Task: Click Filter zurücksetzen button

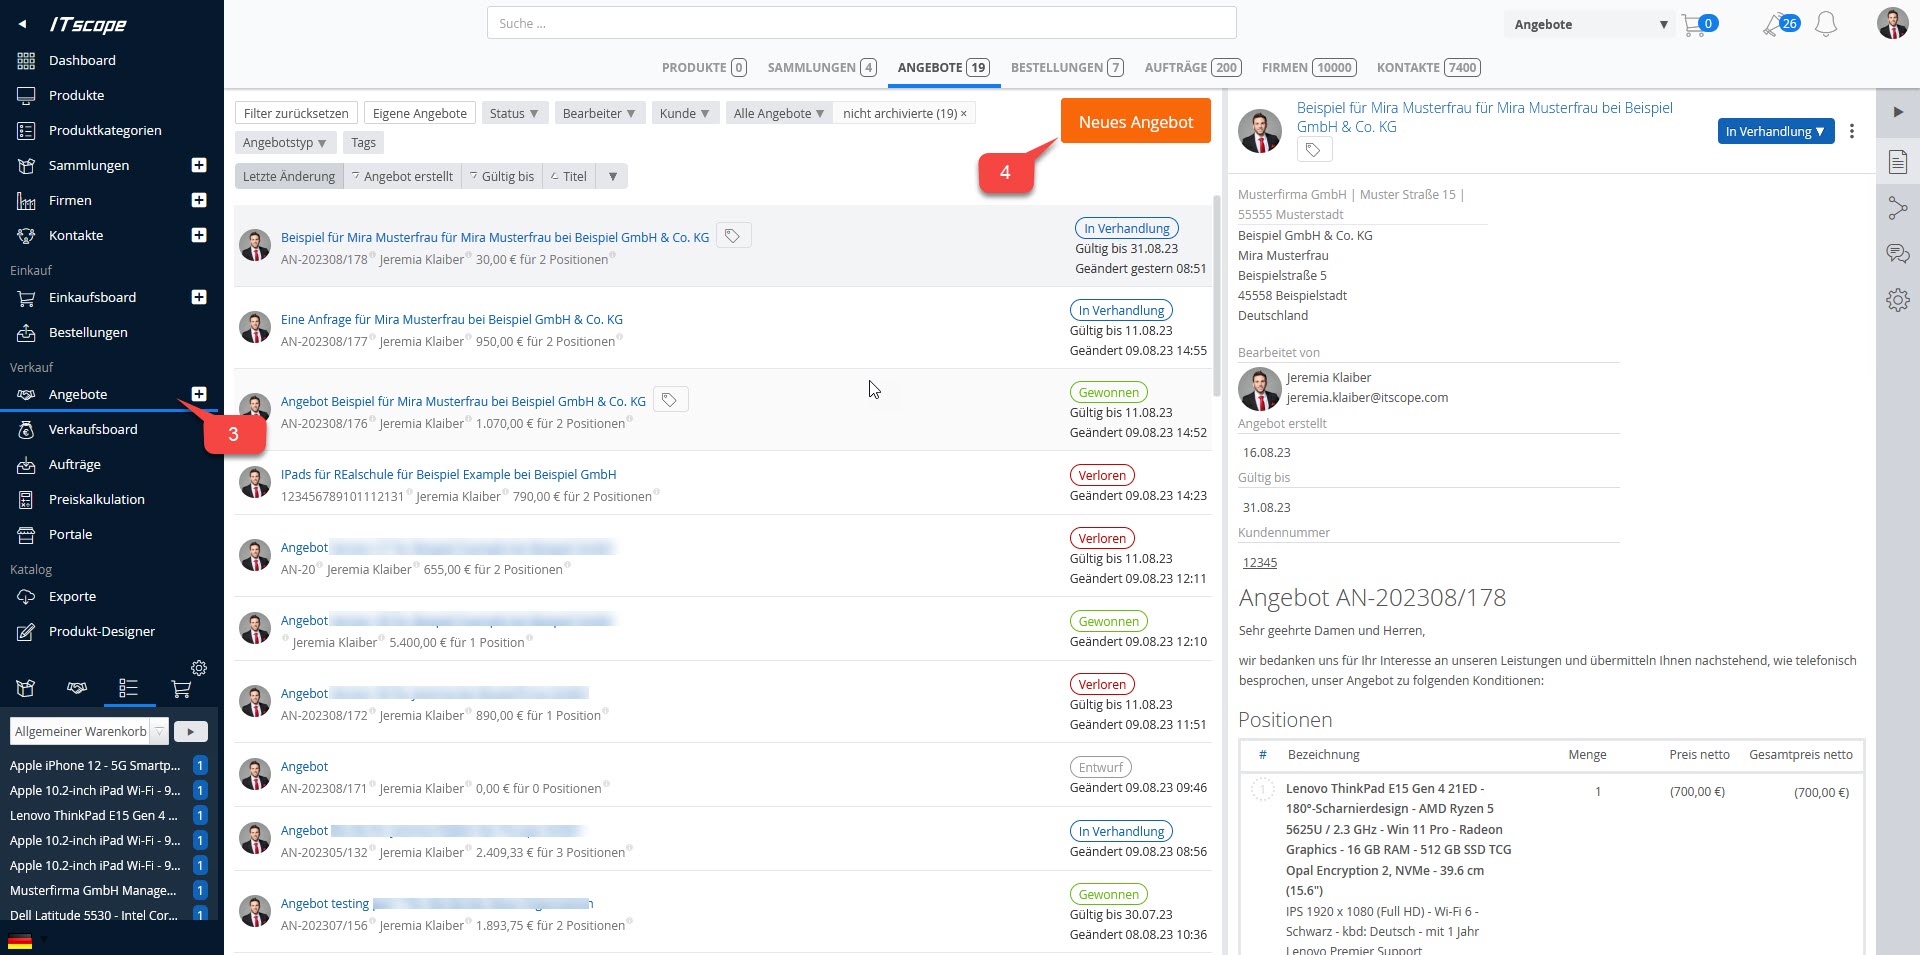Action: [296, 113]
